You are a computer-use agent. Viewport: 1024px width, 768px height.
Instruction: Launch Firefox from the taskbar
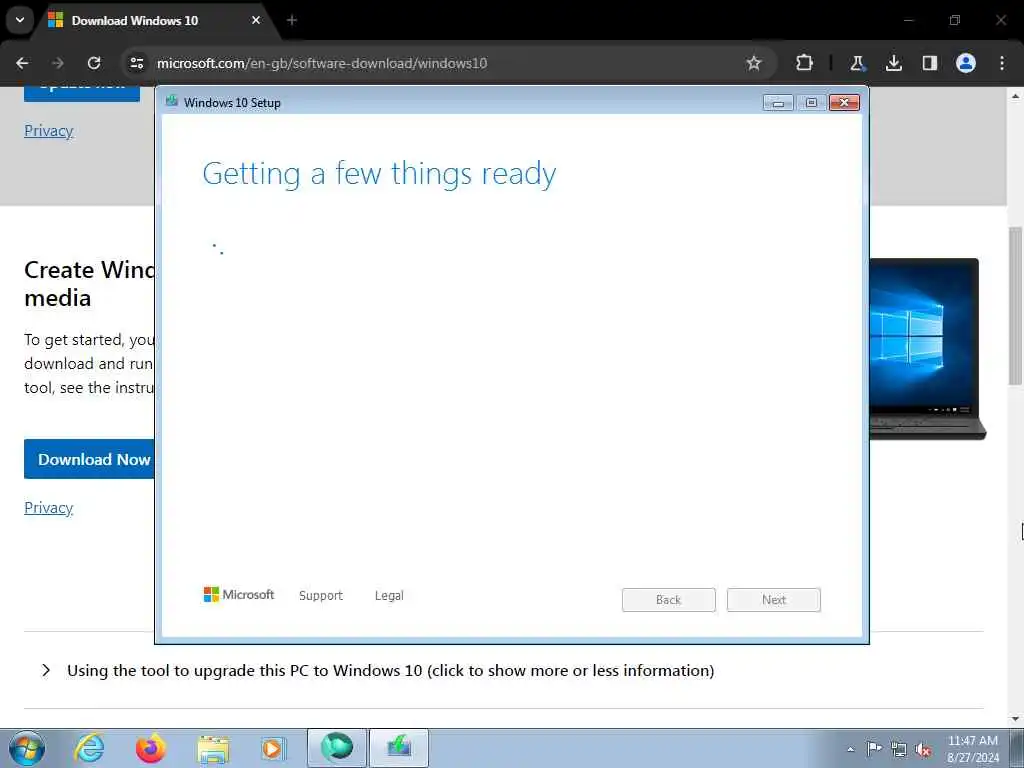coord(151,748)
